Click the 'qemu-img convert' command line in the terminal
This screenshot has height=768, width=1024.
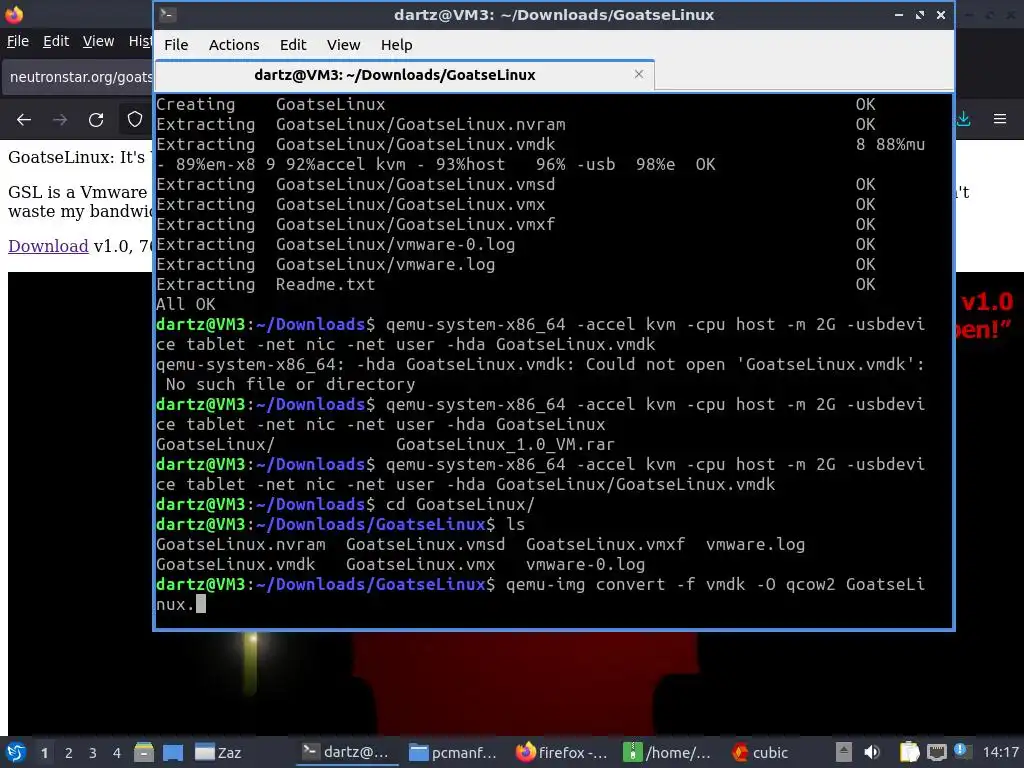(x=541, y=594)
